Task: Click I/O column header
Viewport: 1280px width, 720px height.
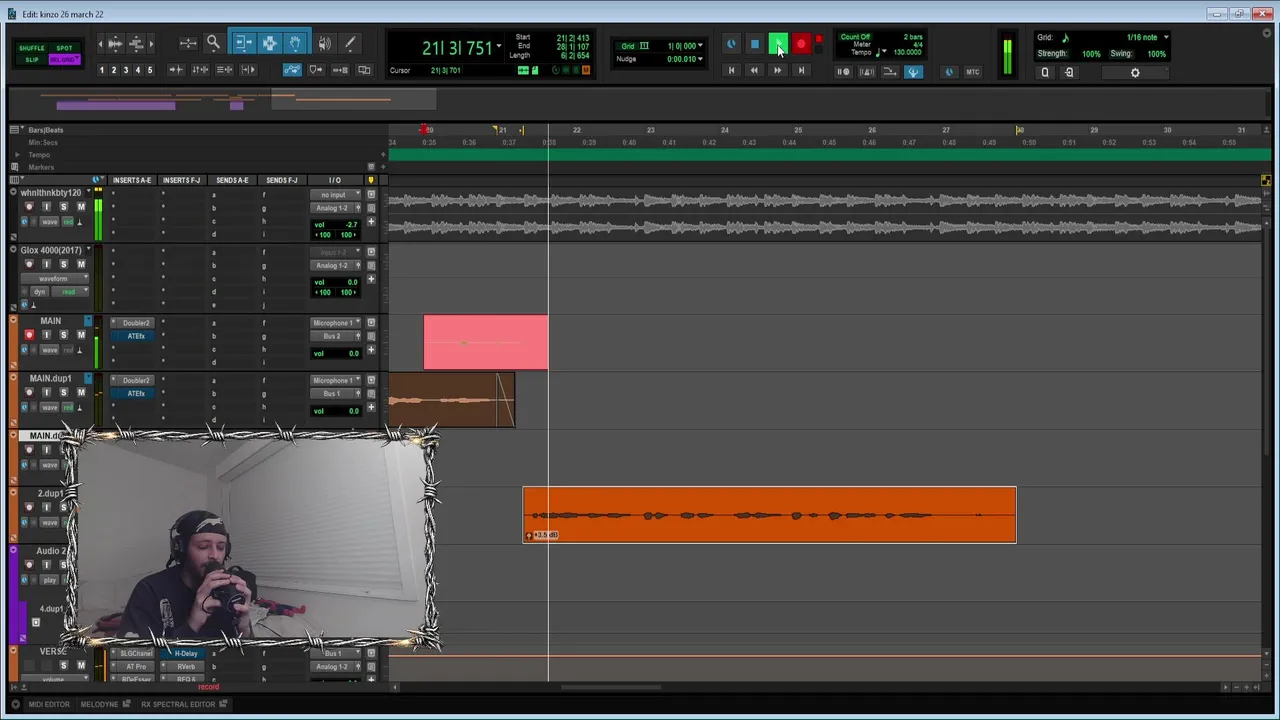Action: tap(334, 180)
